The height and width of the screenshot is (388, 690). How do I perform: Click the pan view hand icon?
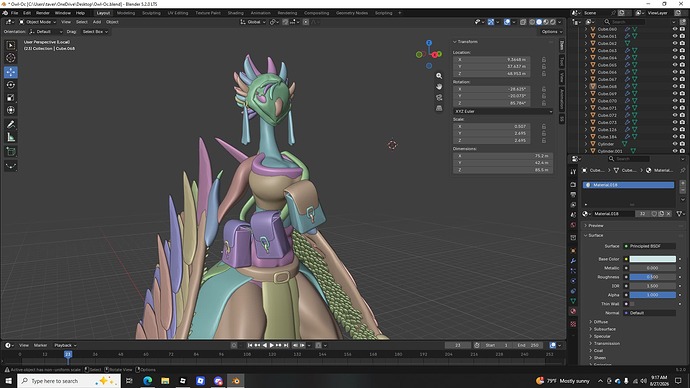tap(439, 87)
